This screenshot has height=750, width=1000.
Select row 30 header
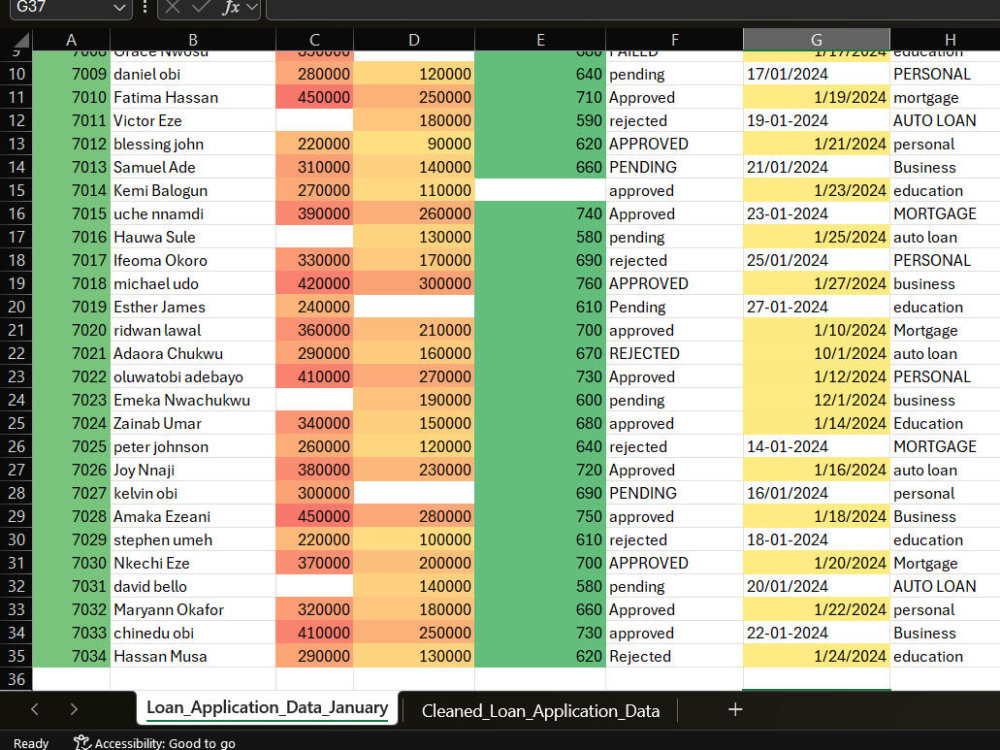pos(17,540)
